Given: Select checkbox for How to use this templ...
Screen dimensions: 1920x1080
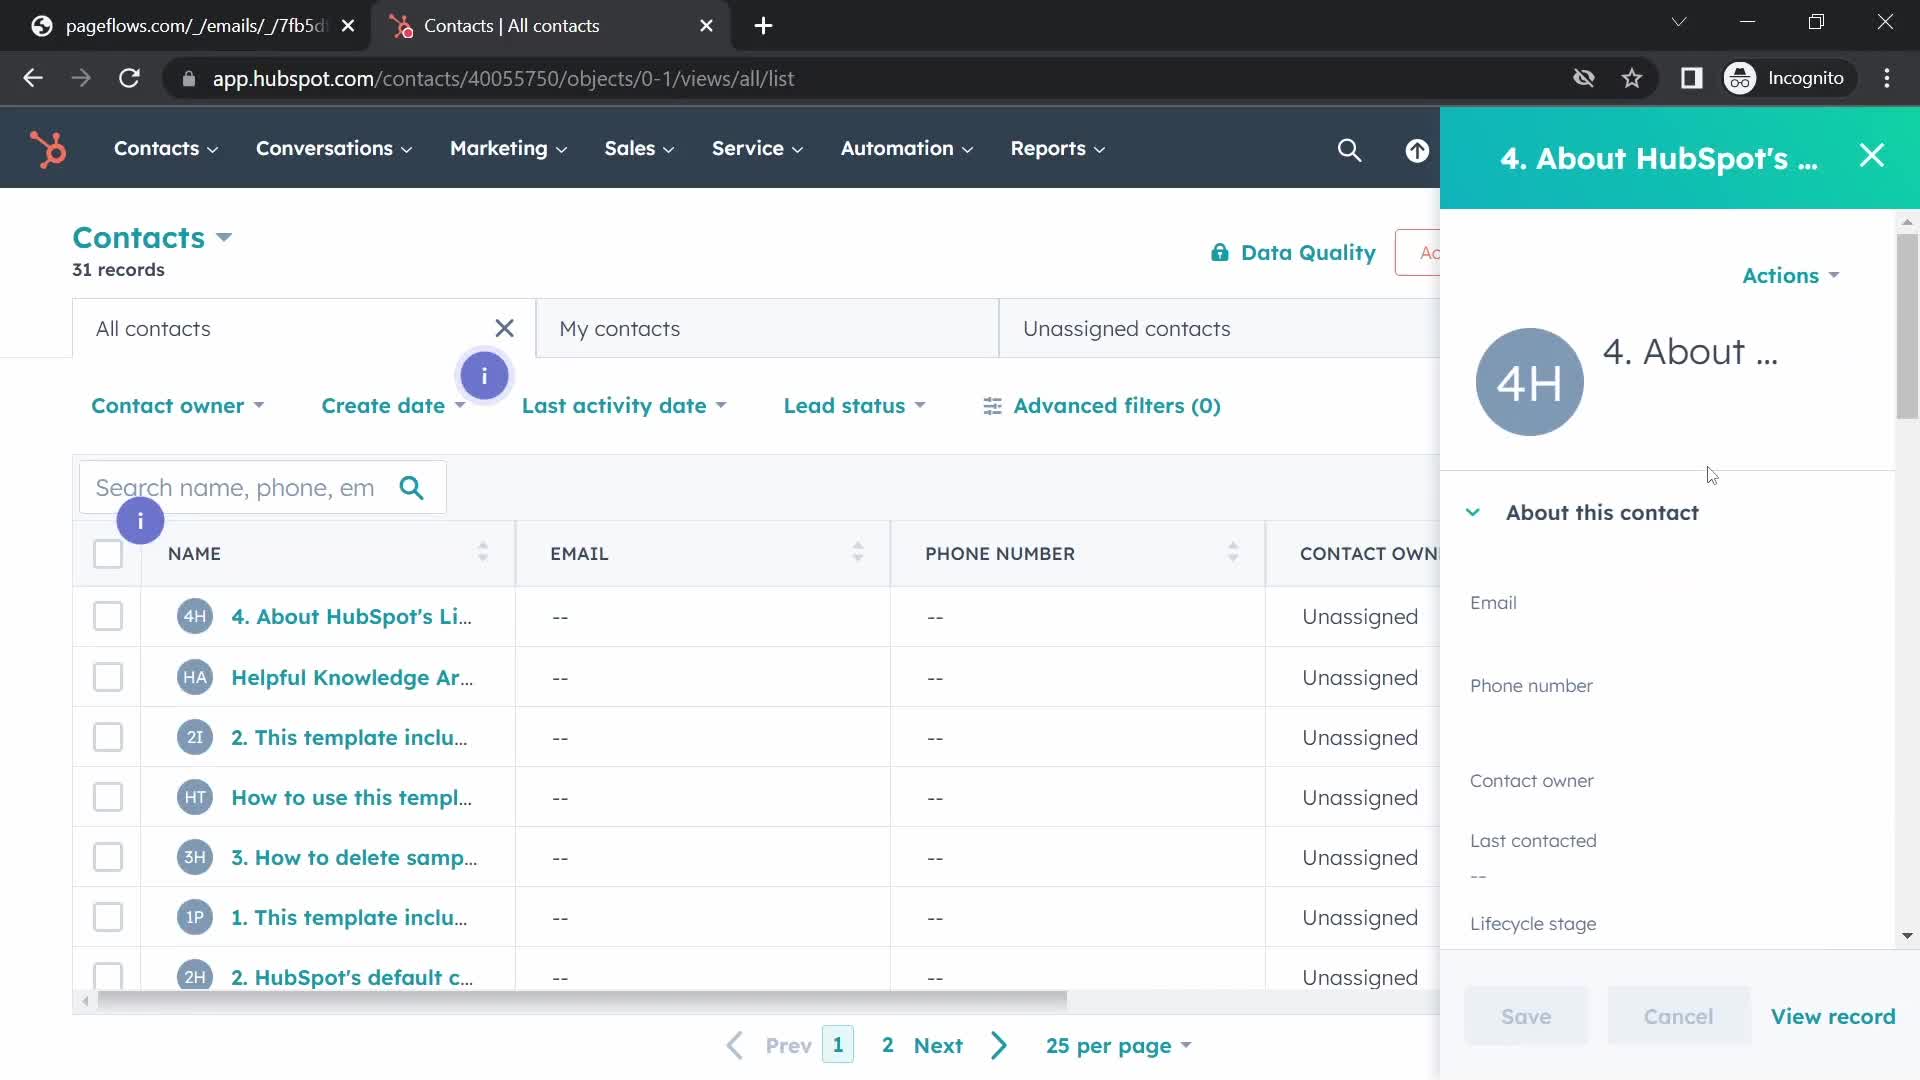Looking at the screenshot, I should tap(108, 798).
